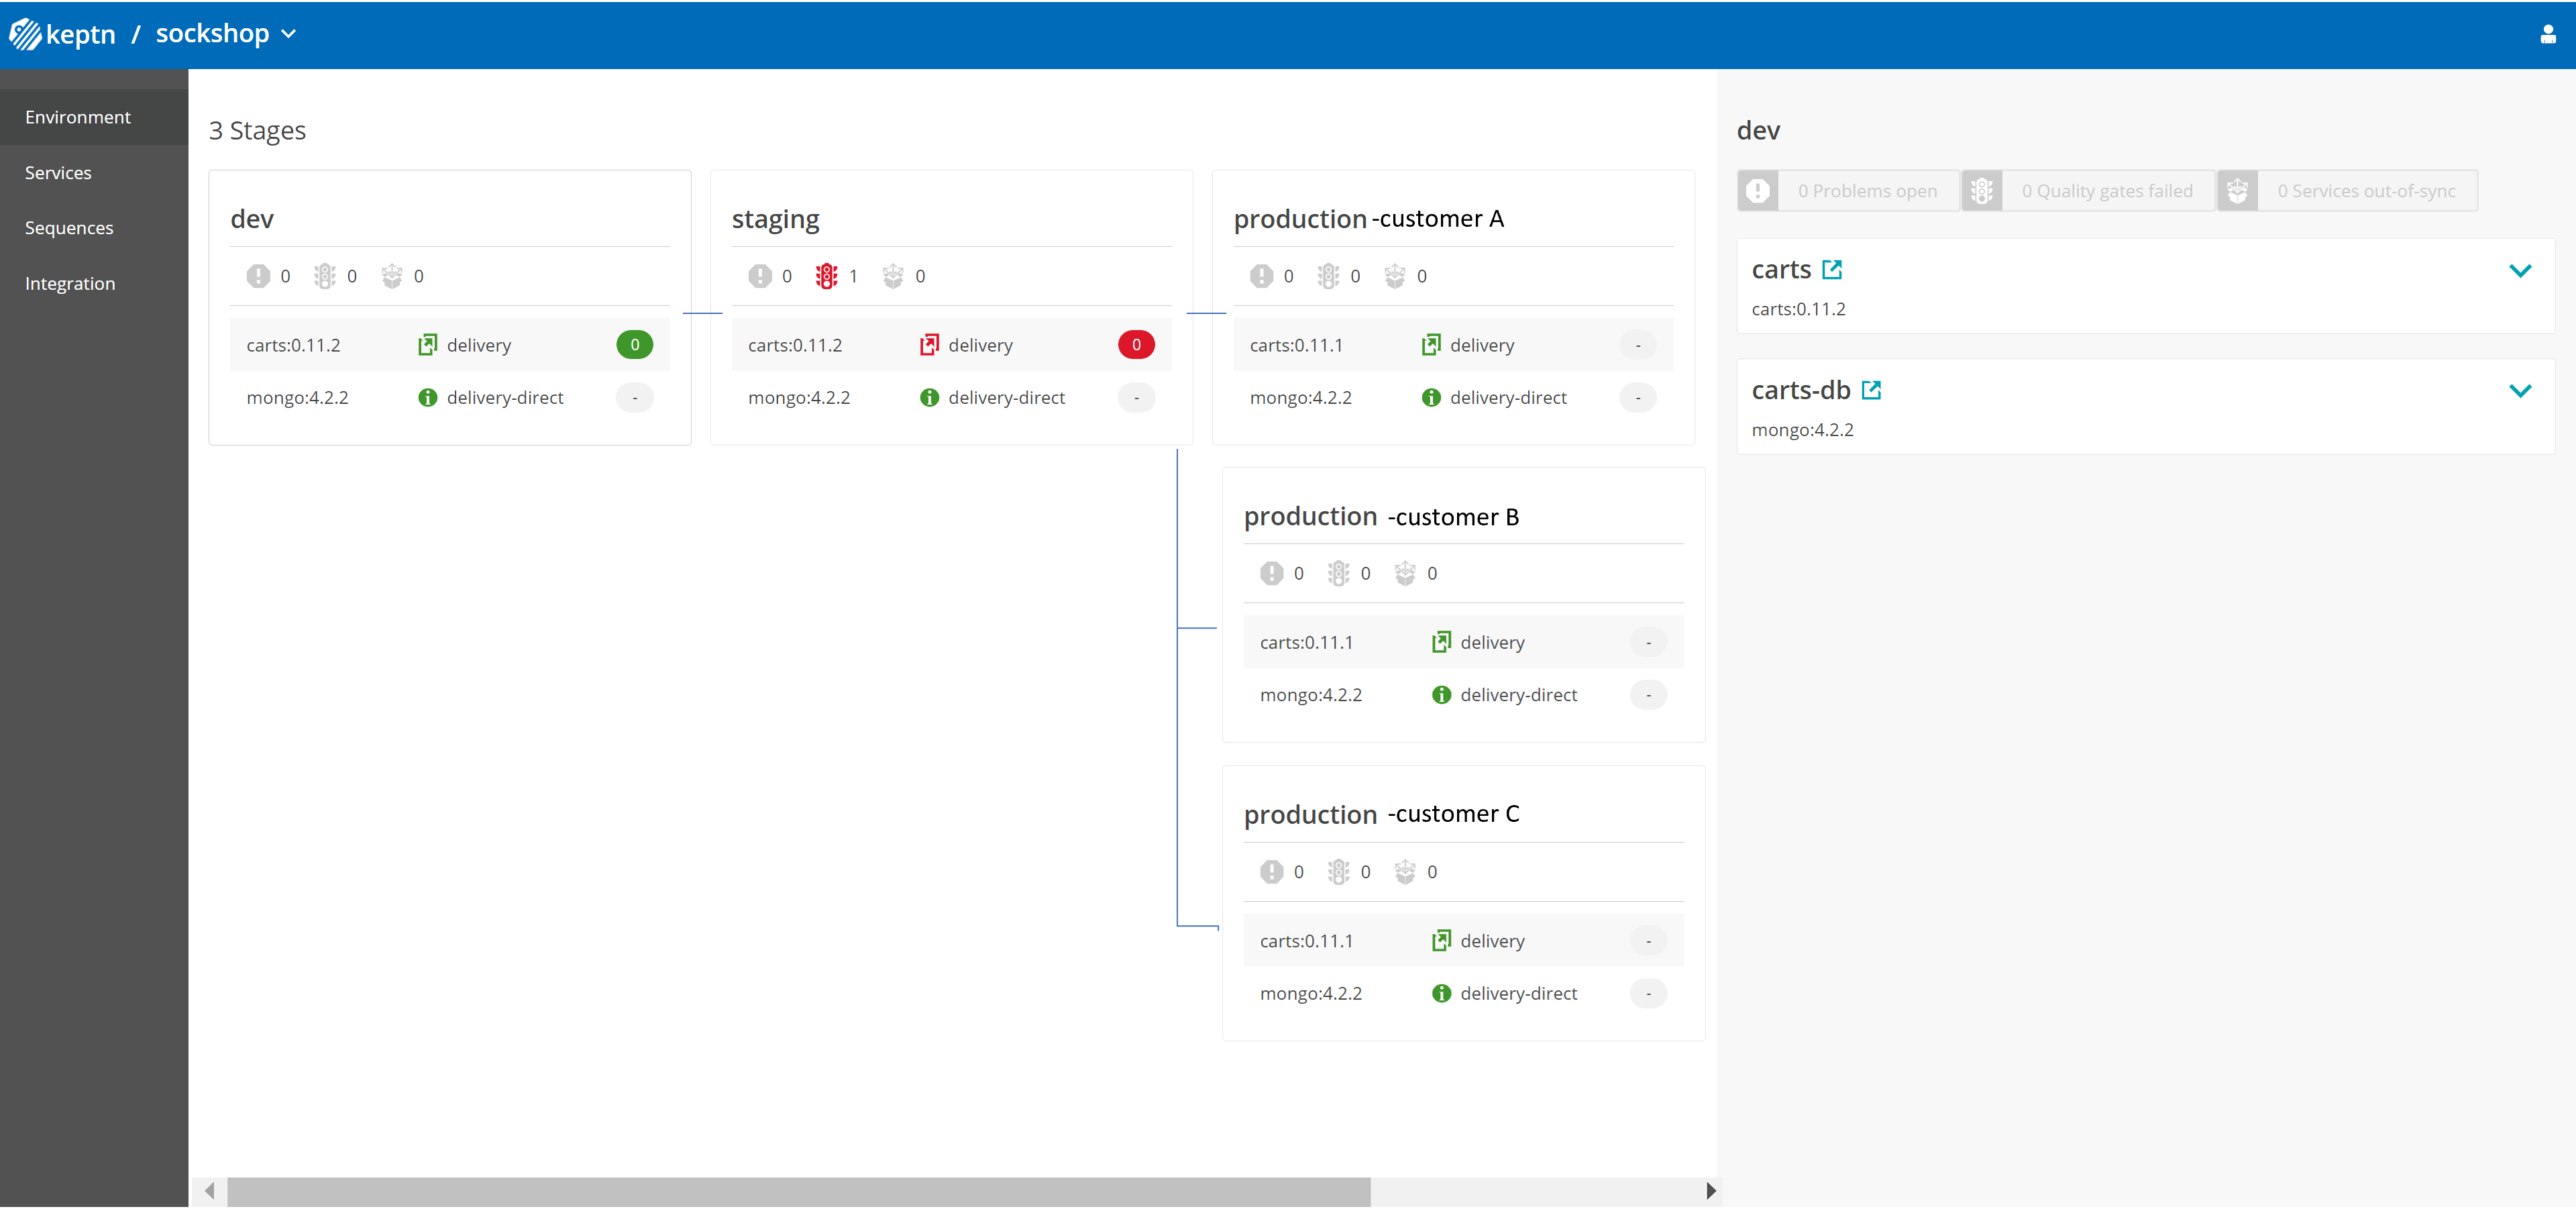Open the delivery sequence icon beside carts:0.11.2 in dev
The width and height of the screenshot is (2576, 1209).
[428, 344]
